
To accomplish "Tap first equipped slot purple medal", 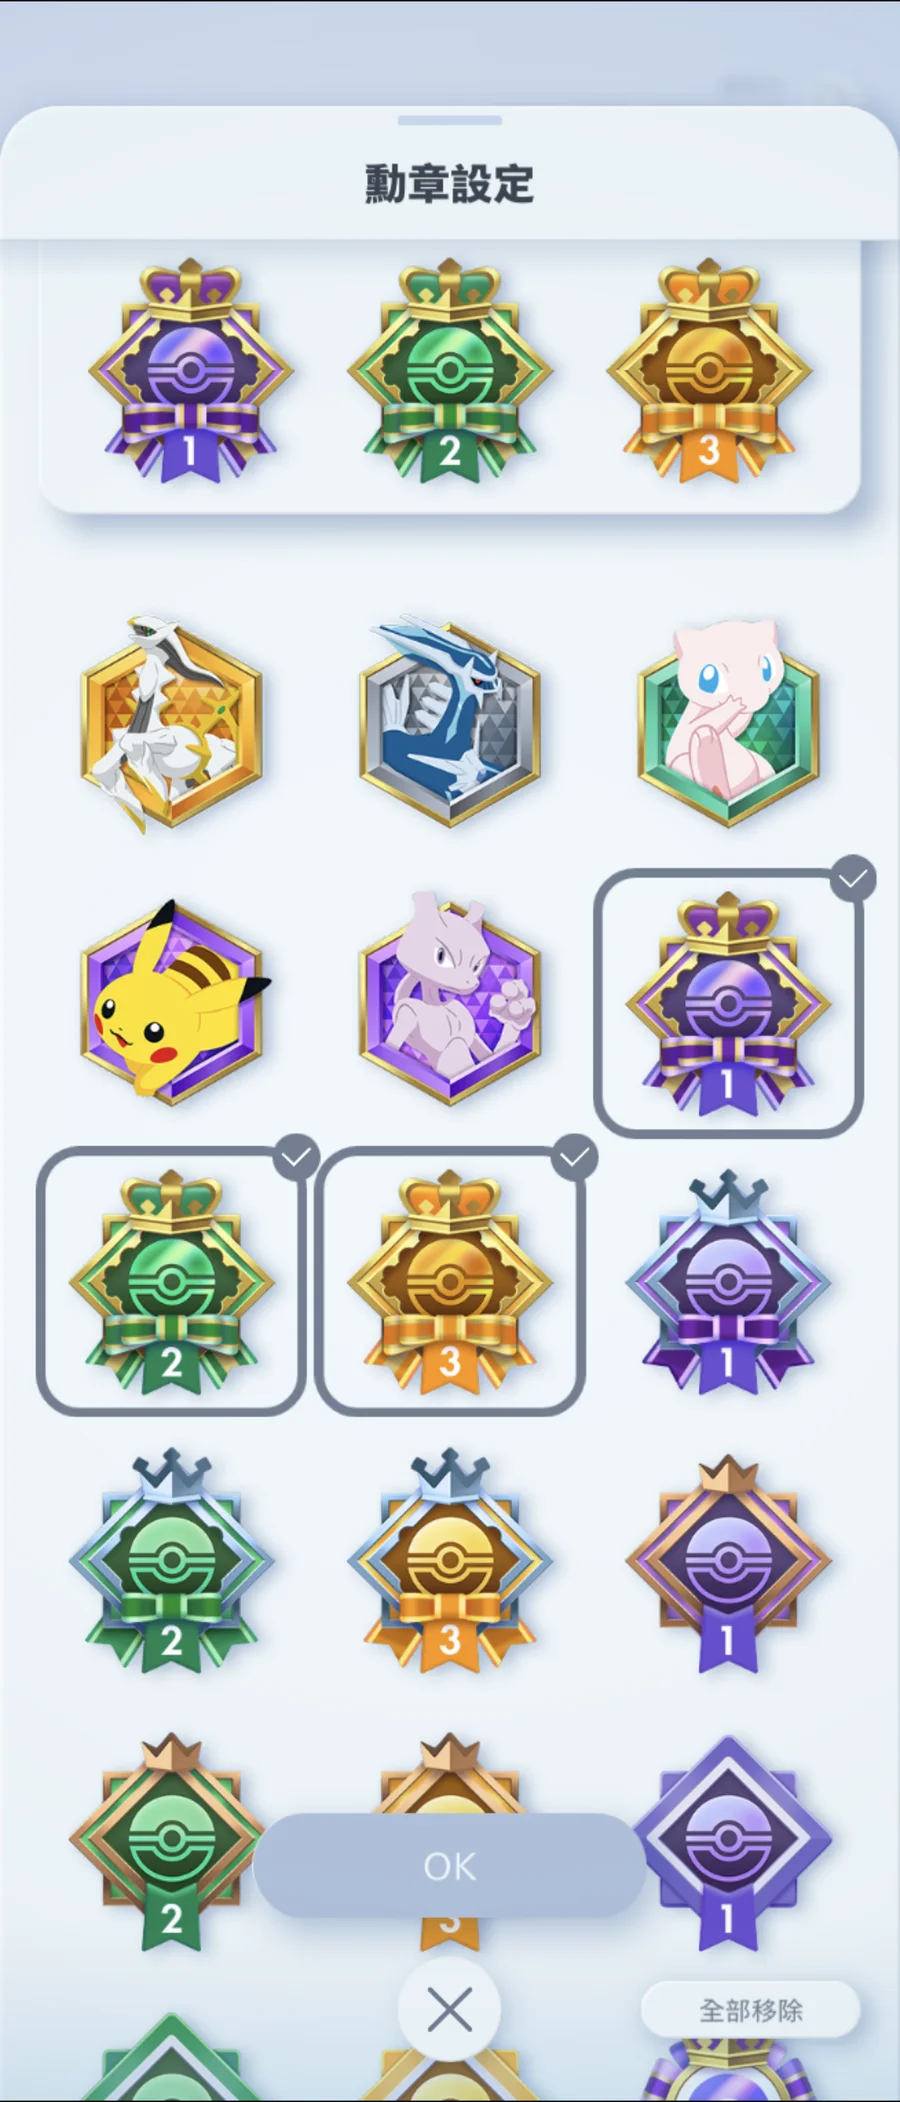I will point(190,372).
